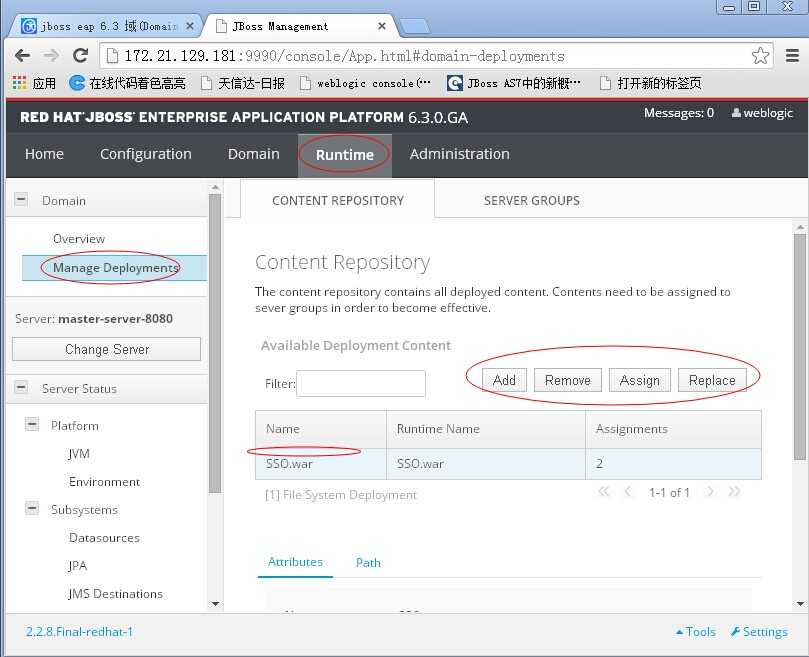
Task: Click the Assignments value 2
Action: (673, 463)
